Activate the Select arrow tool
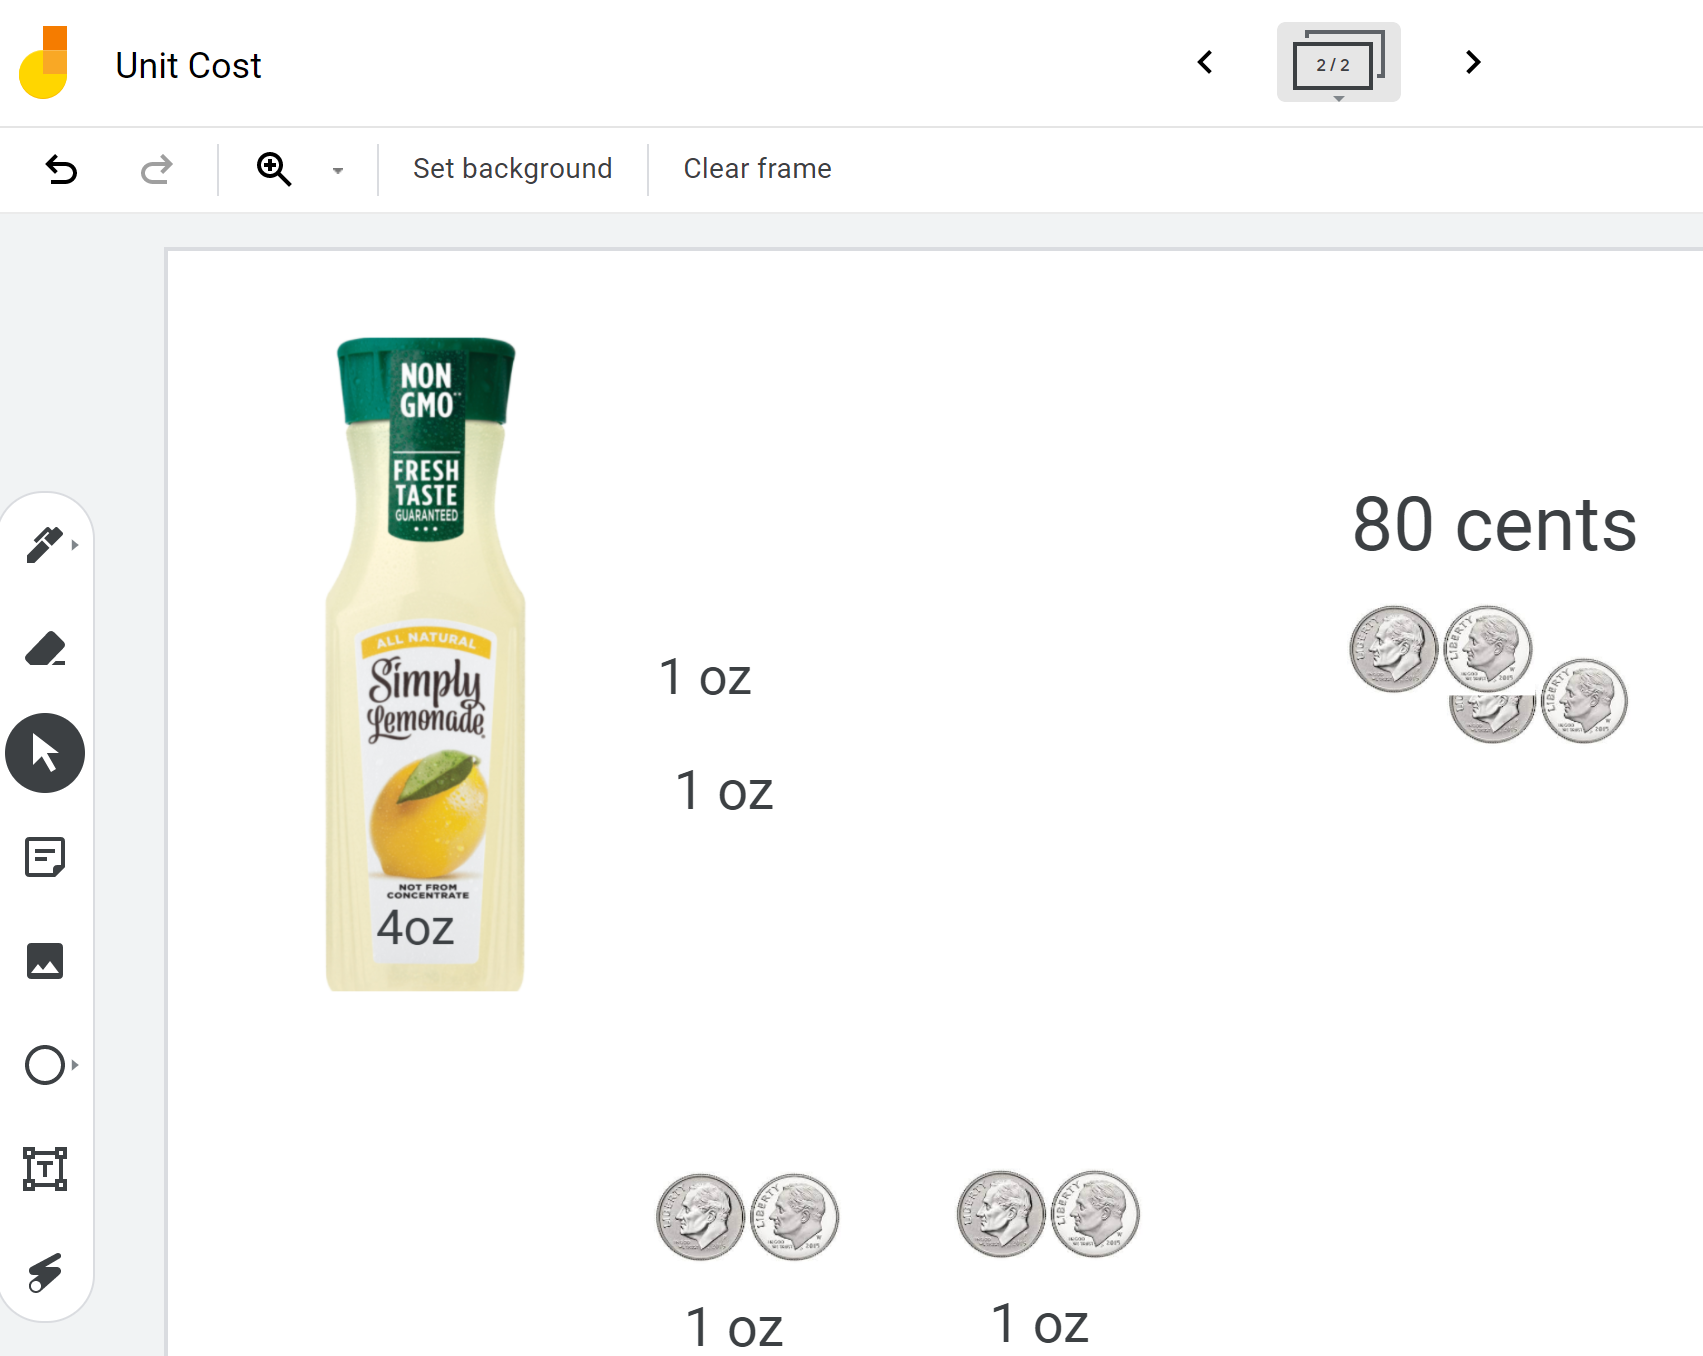This screenshot has width=1703, height=1356. (x=45, y=753)
